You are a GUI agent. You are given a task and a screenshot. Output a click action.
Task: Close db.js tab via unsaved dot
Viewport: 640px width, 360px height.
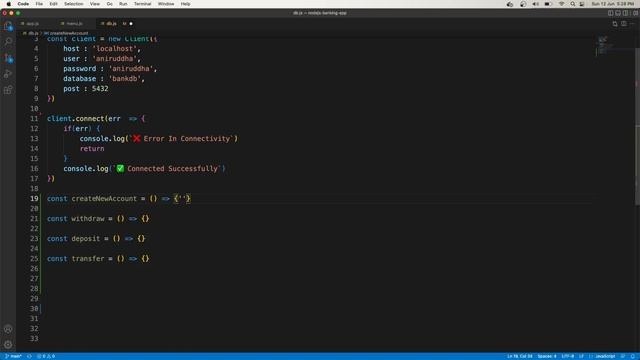pos(131,24)
